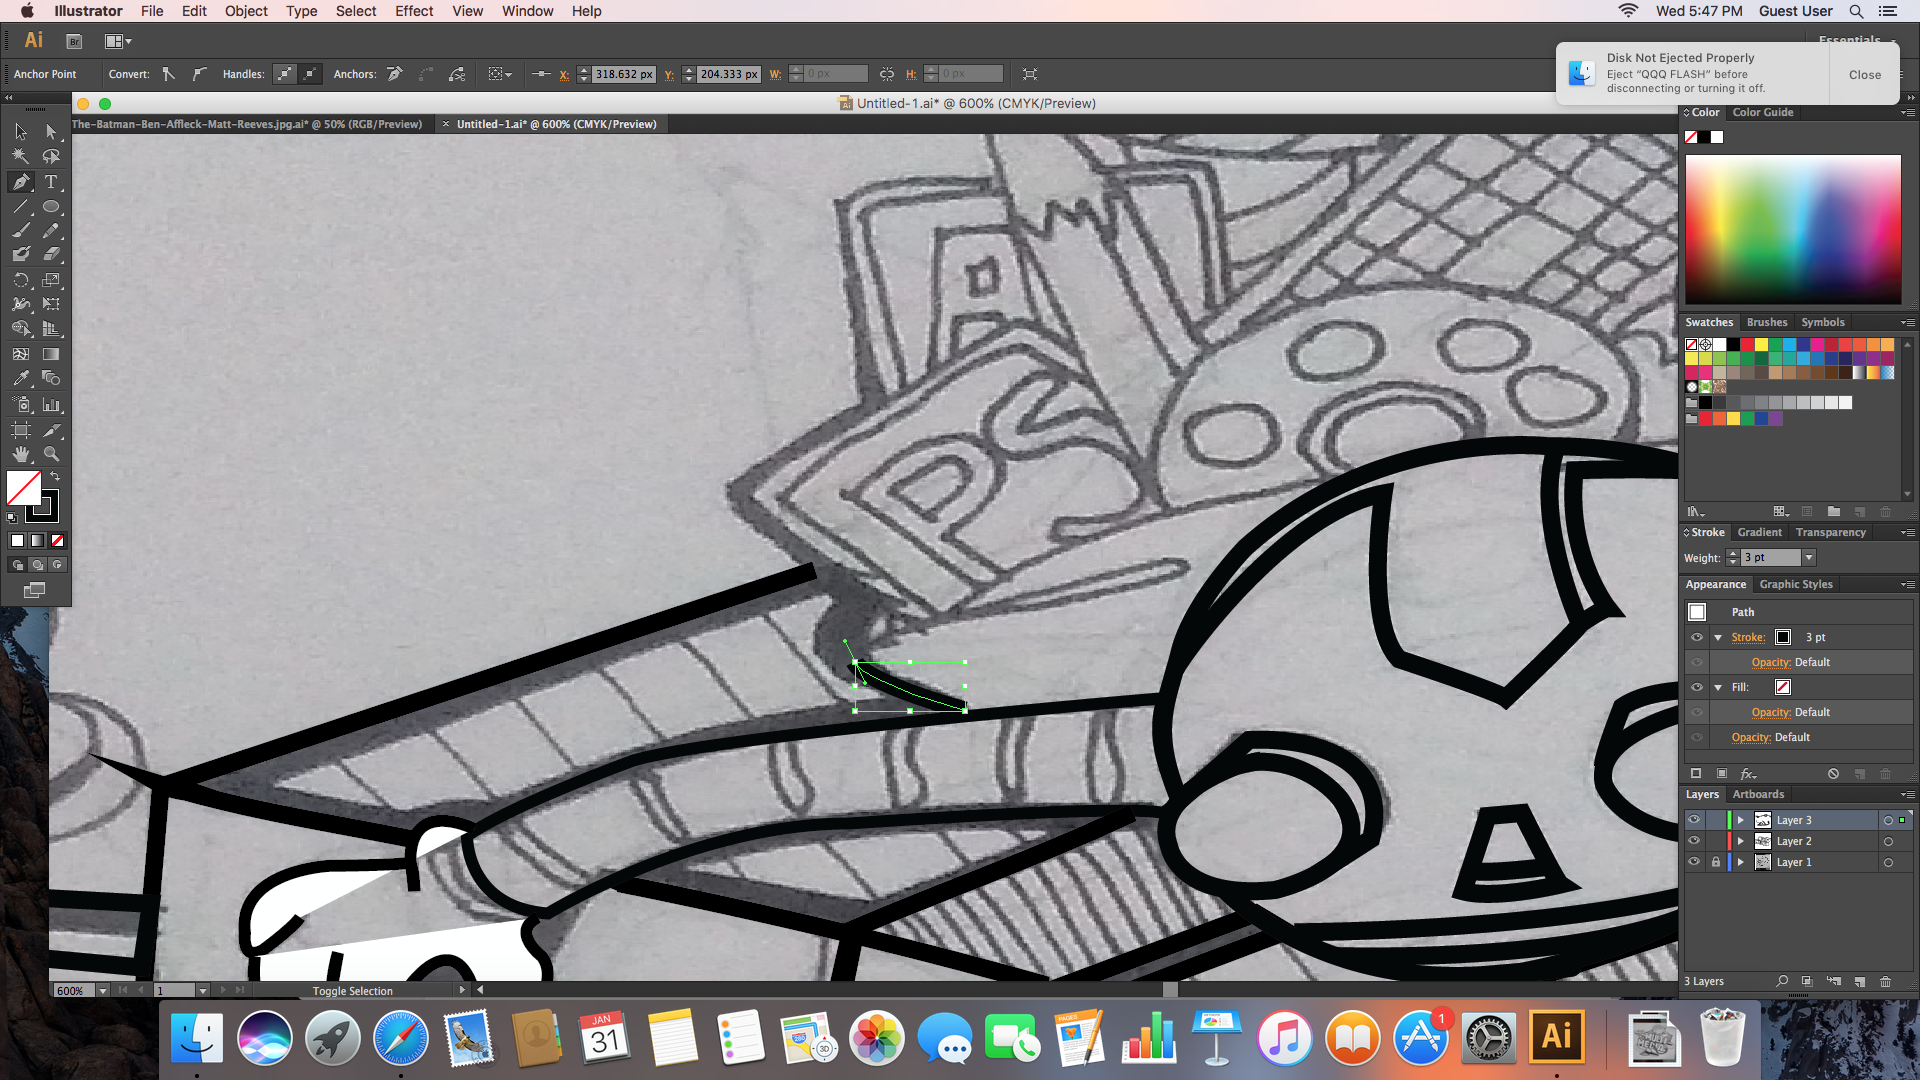This screenshot has width=1920, height=1080.
Task: Expand Layer 3 disclosure triangle
Action: click(x=1741, y=820)
